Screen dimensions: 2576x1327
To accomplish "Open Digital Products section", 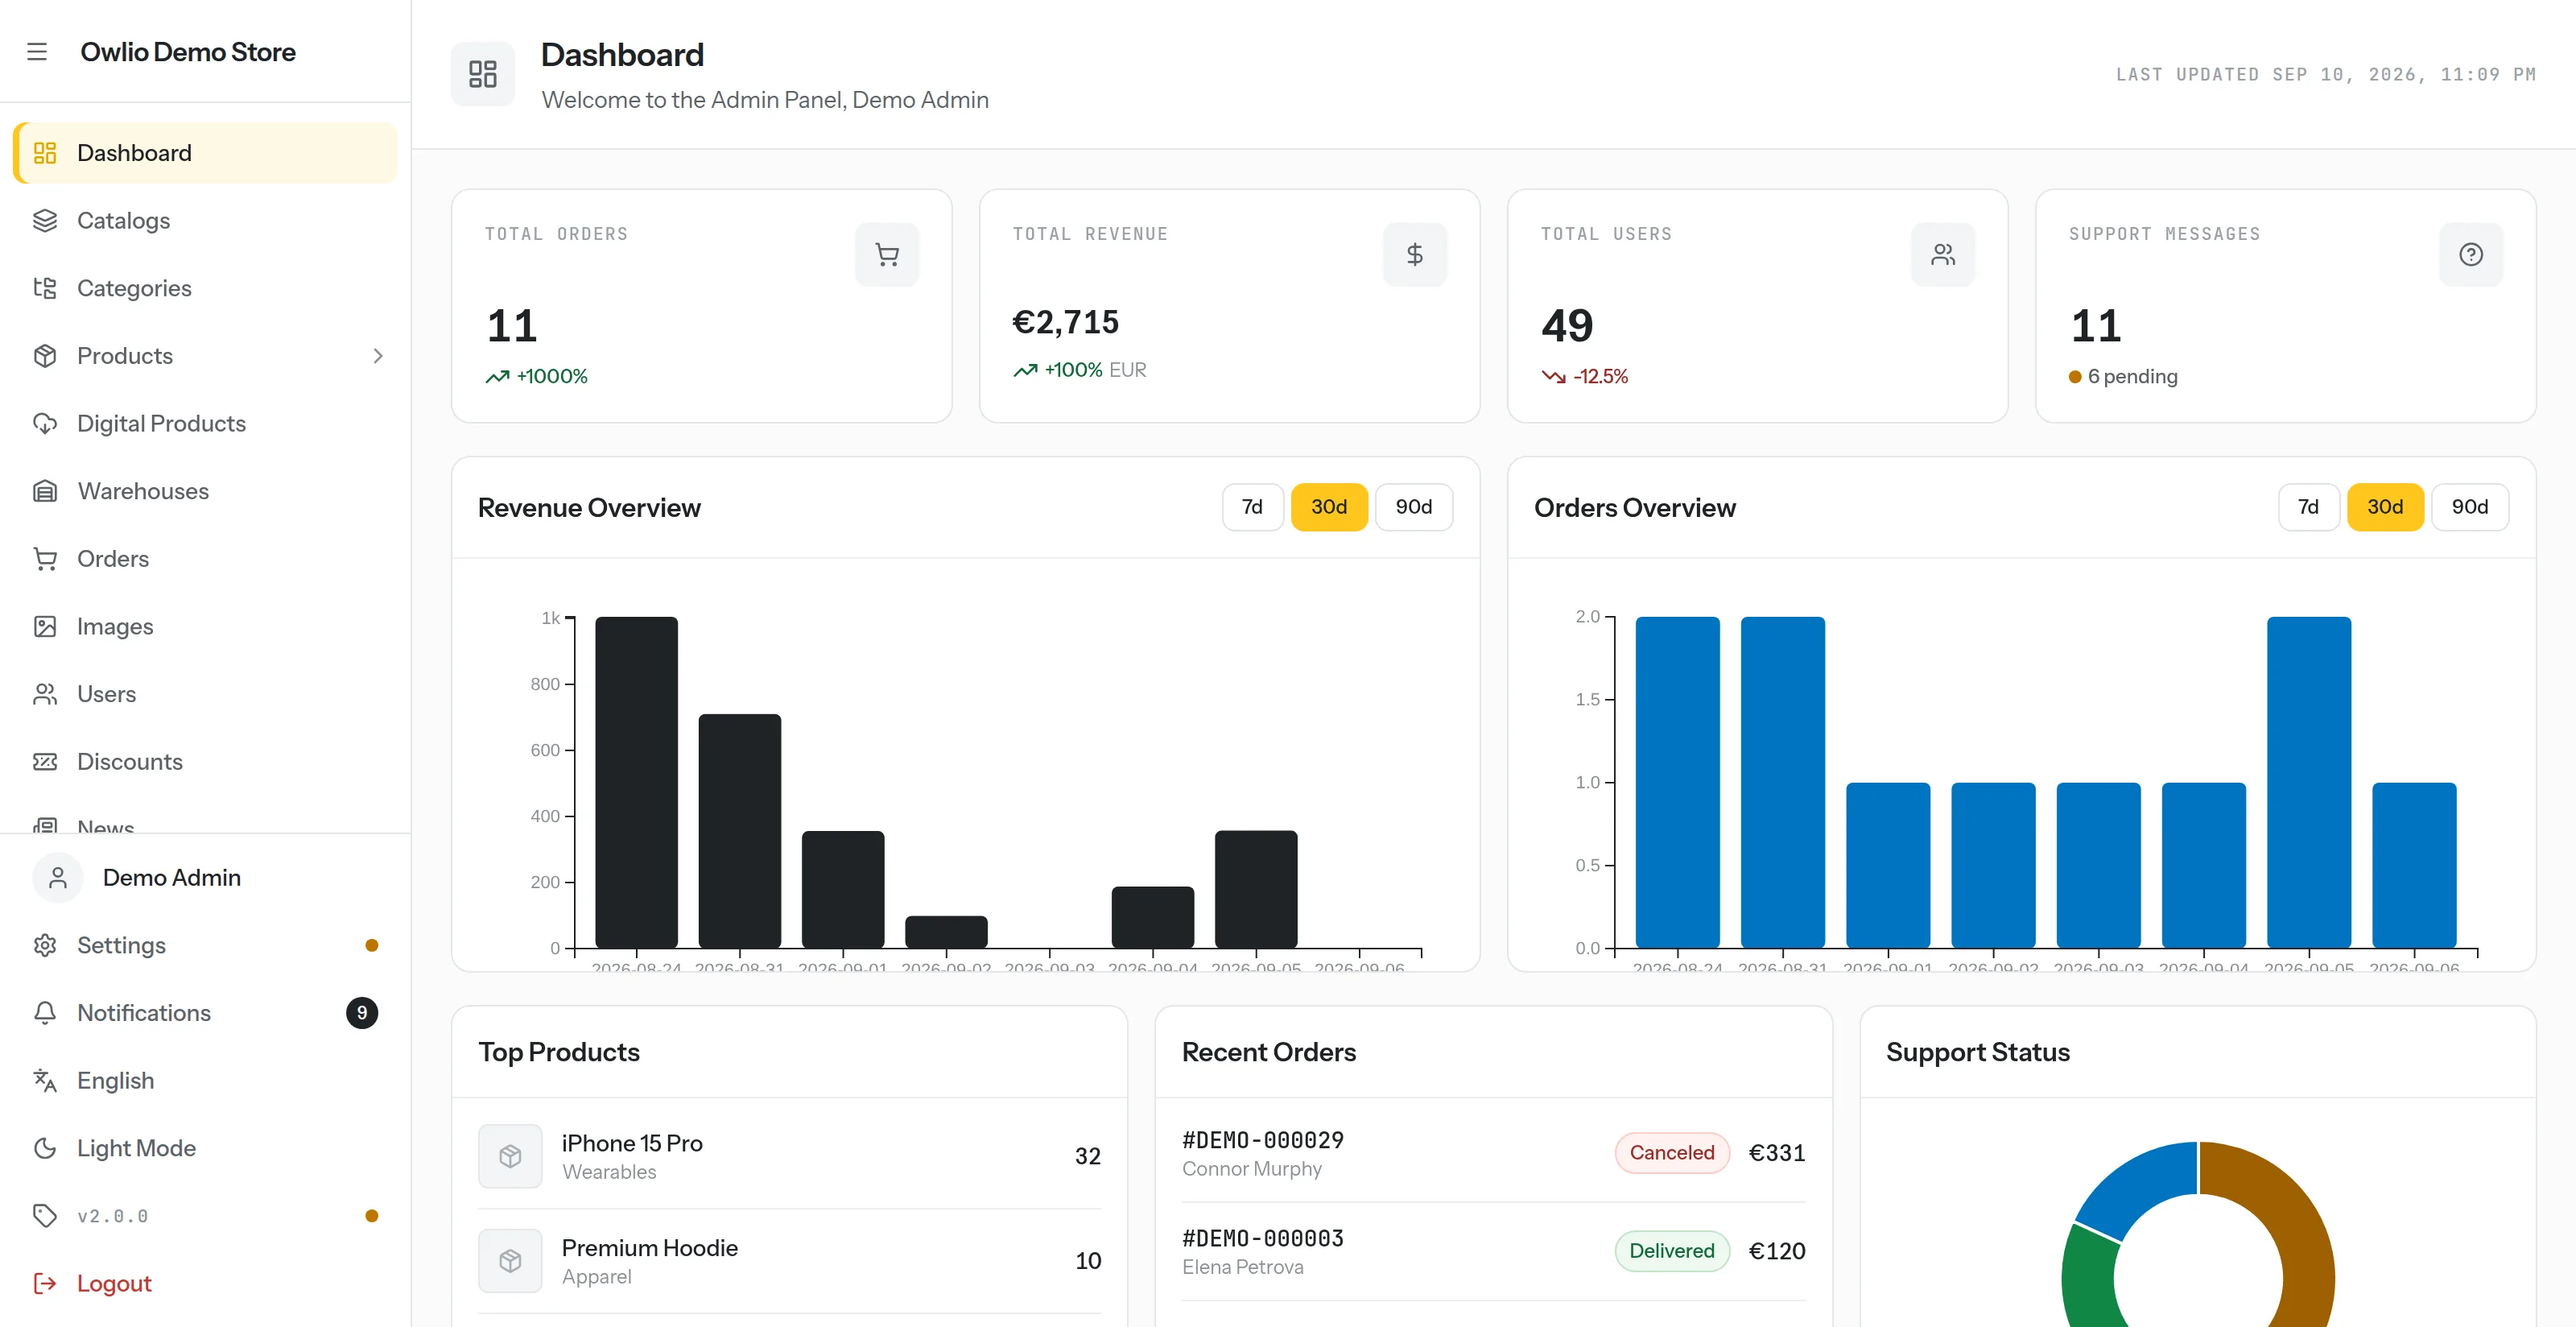I will point(205,423).
